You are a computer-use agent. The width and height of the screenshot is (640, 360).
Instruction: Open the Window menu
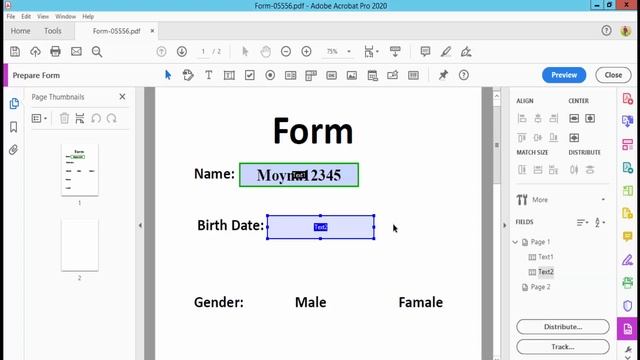click(65, 16)
